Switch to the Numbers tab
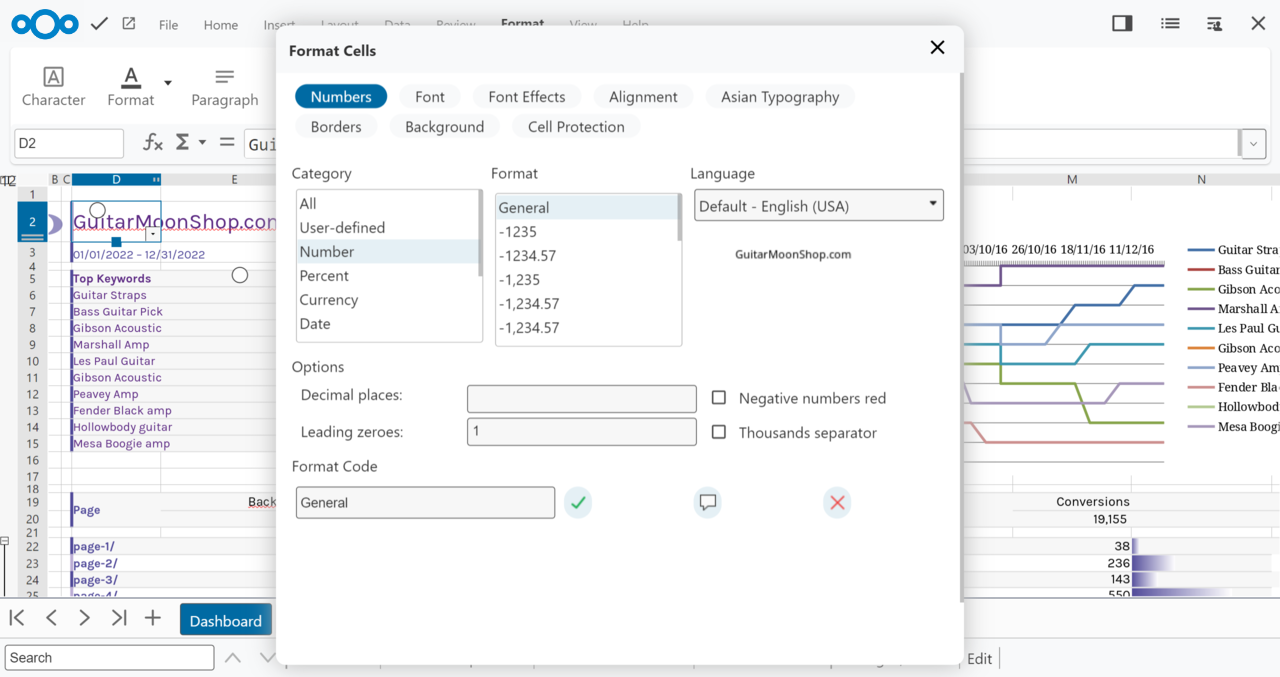This screenshot has height=677, width=1280. tap(341, 96)
